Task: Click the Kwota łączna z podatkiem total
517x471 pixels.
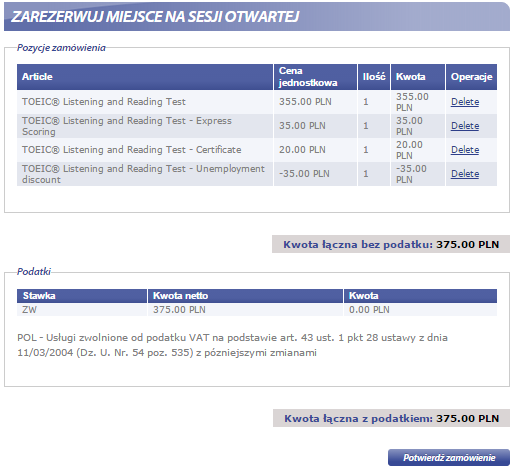Action: point(391,418)
